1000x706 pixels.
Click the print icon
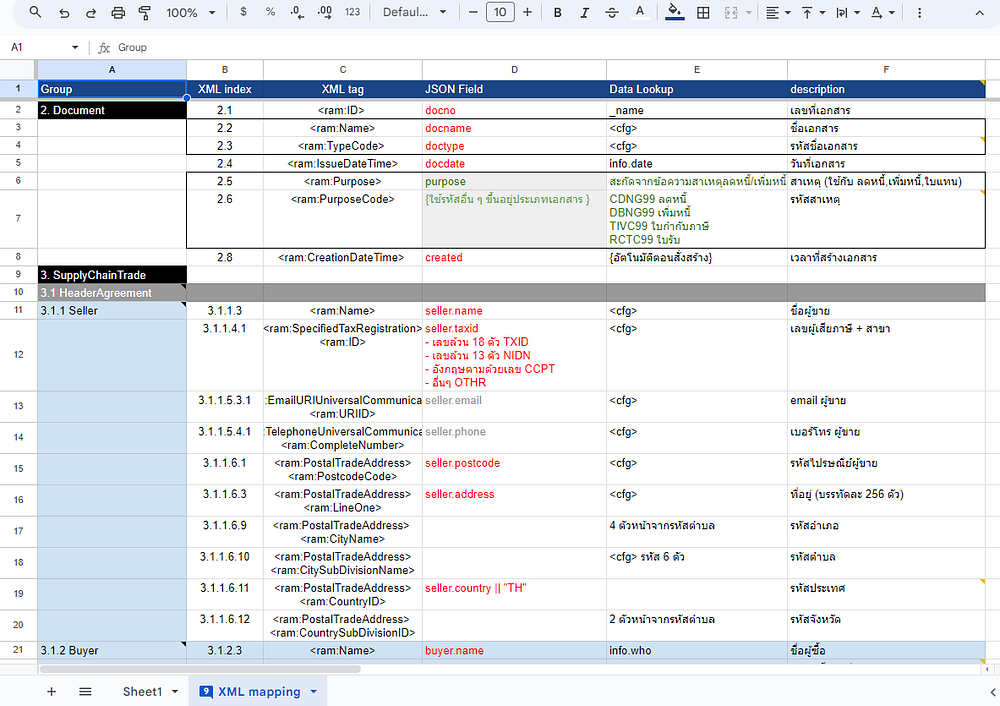[x=118, y=13]
